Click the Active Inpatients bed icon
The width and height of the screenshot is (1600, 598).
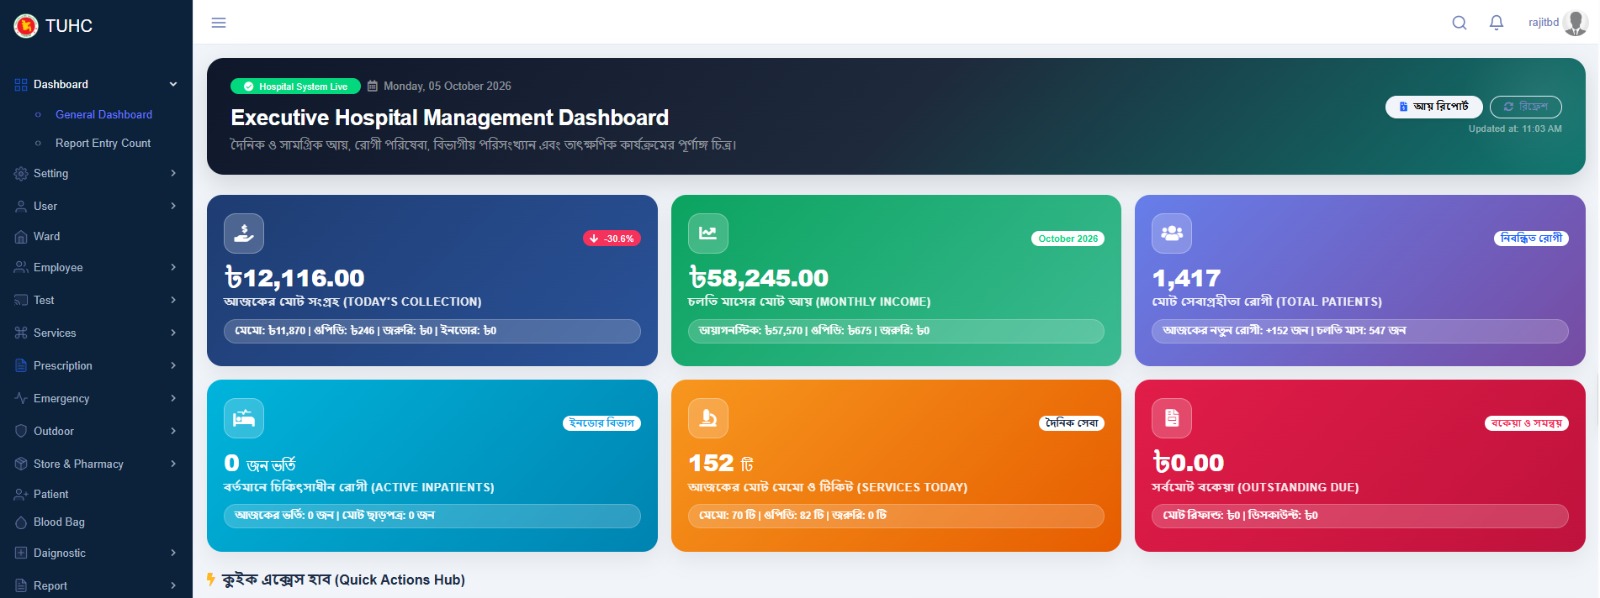(244, 418)
